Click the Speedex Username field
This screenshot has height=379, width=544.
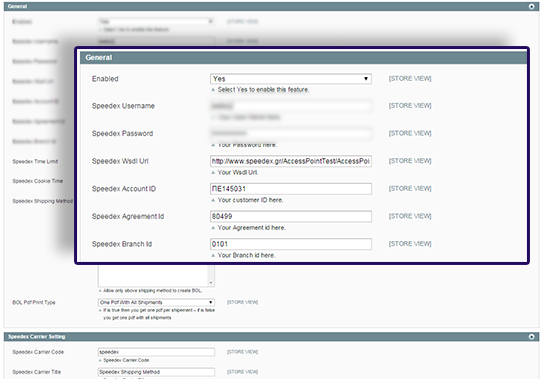click(291, 106)
